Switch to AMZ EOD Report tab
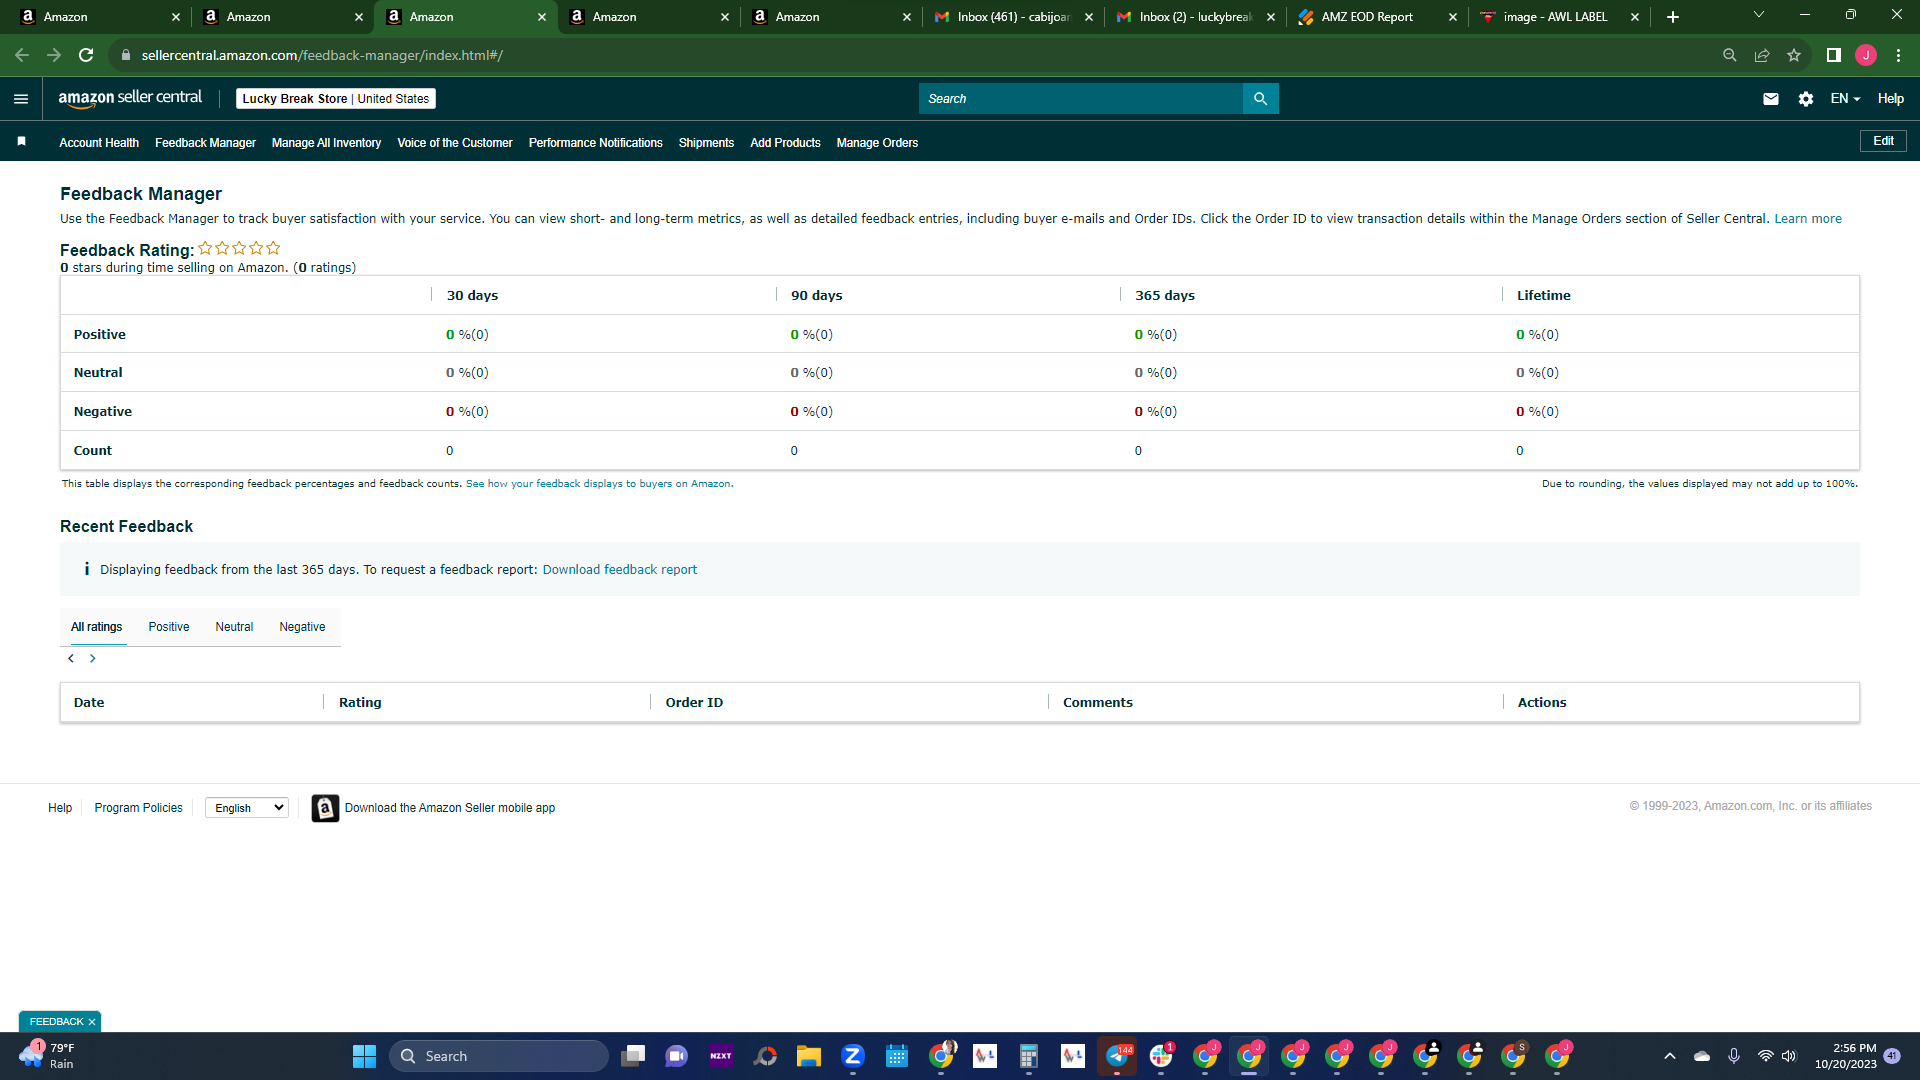Image resolution: width=1920 pixels, height=1080 pixels. (1377, 17)
